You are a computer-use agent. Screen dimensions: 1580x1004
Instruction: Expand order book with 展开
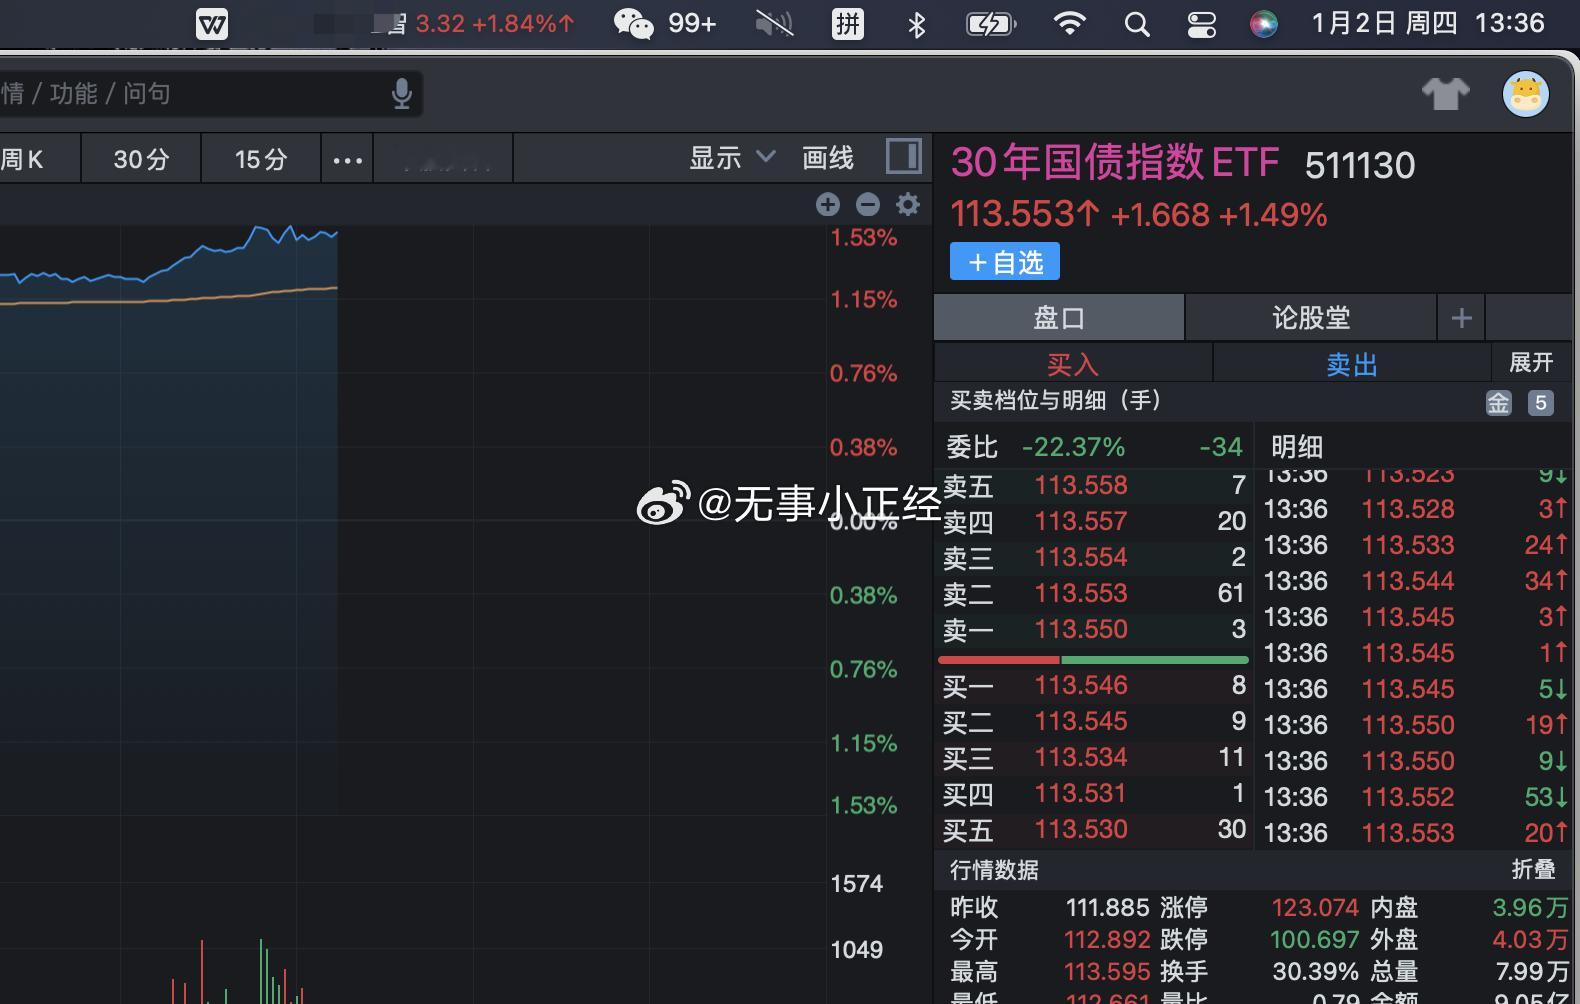pos(1531,362)
